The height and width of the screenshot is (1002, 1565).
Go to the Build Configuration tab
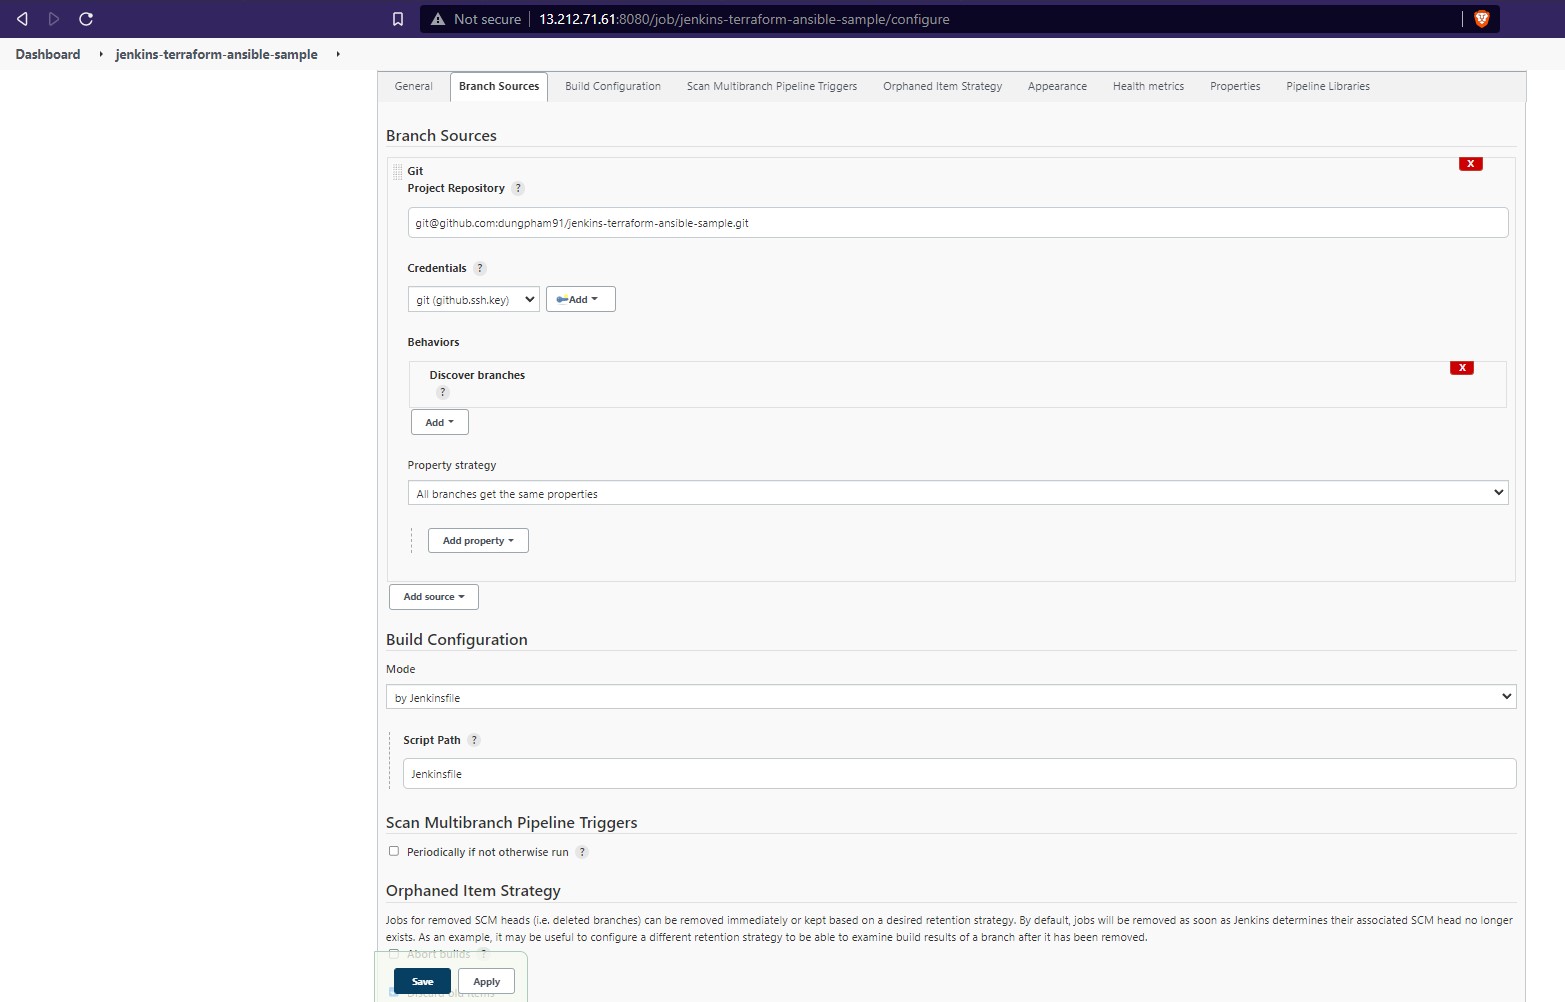613,86
